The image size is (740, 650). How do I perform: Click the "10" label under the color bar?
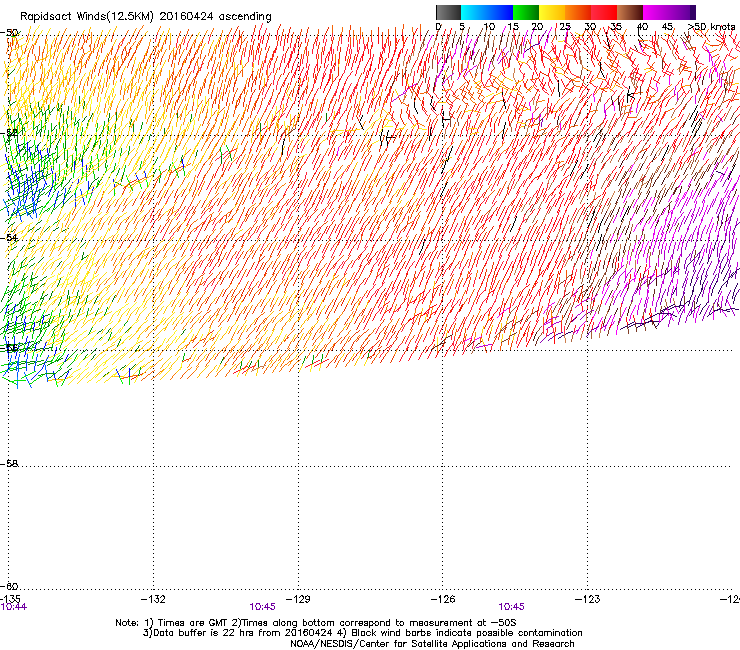coord(489,27)
